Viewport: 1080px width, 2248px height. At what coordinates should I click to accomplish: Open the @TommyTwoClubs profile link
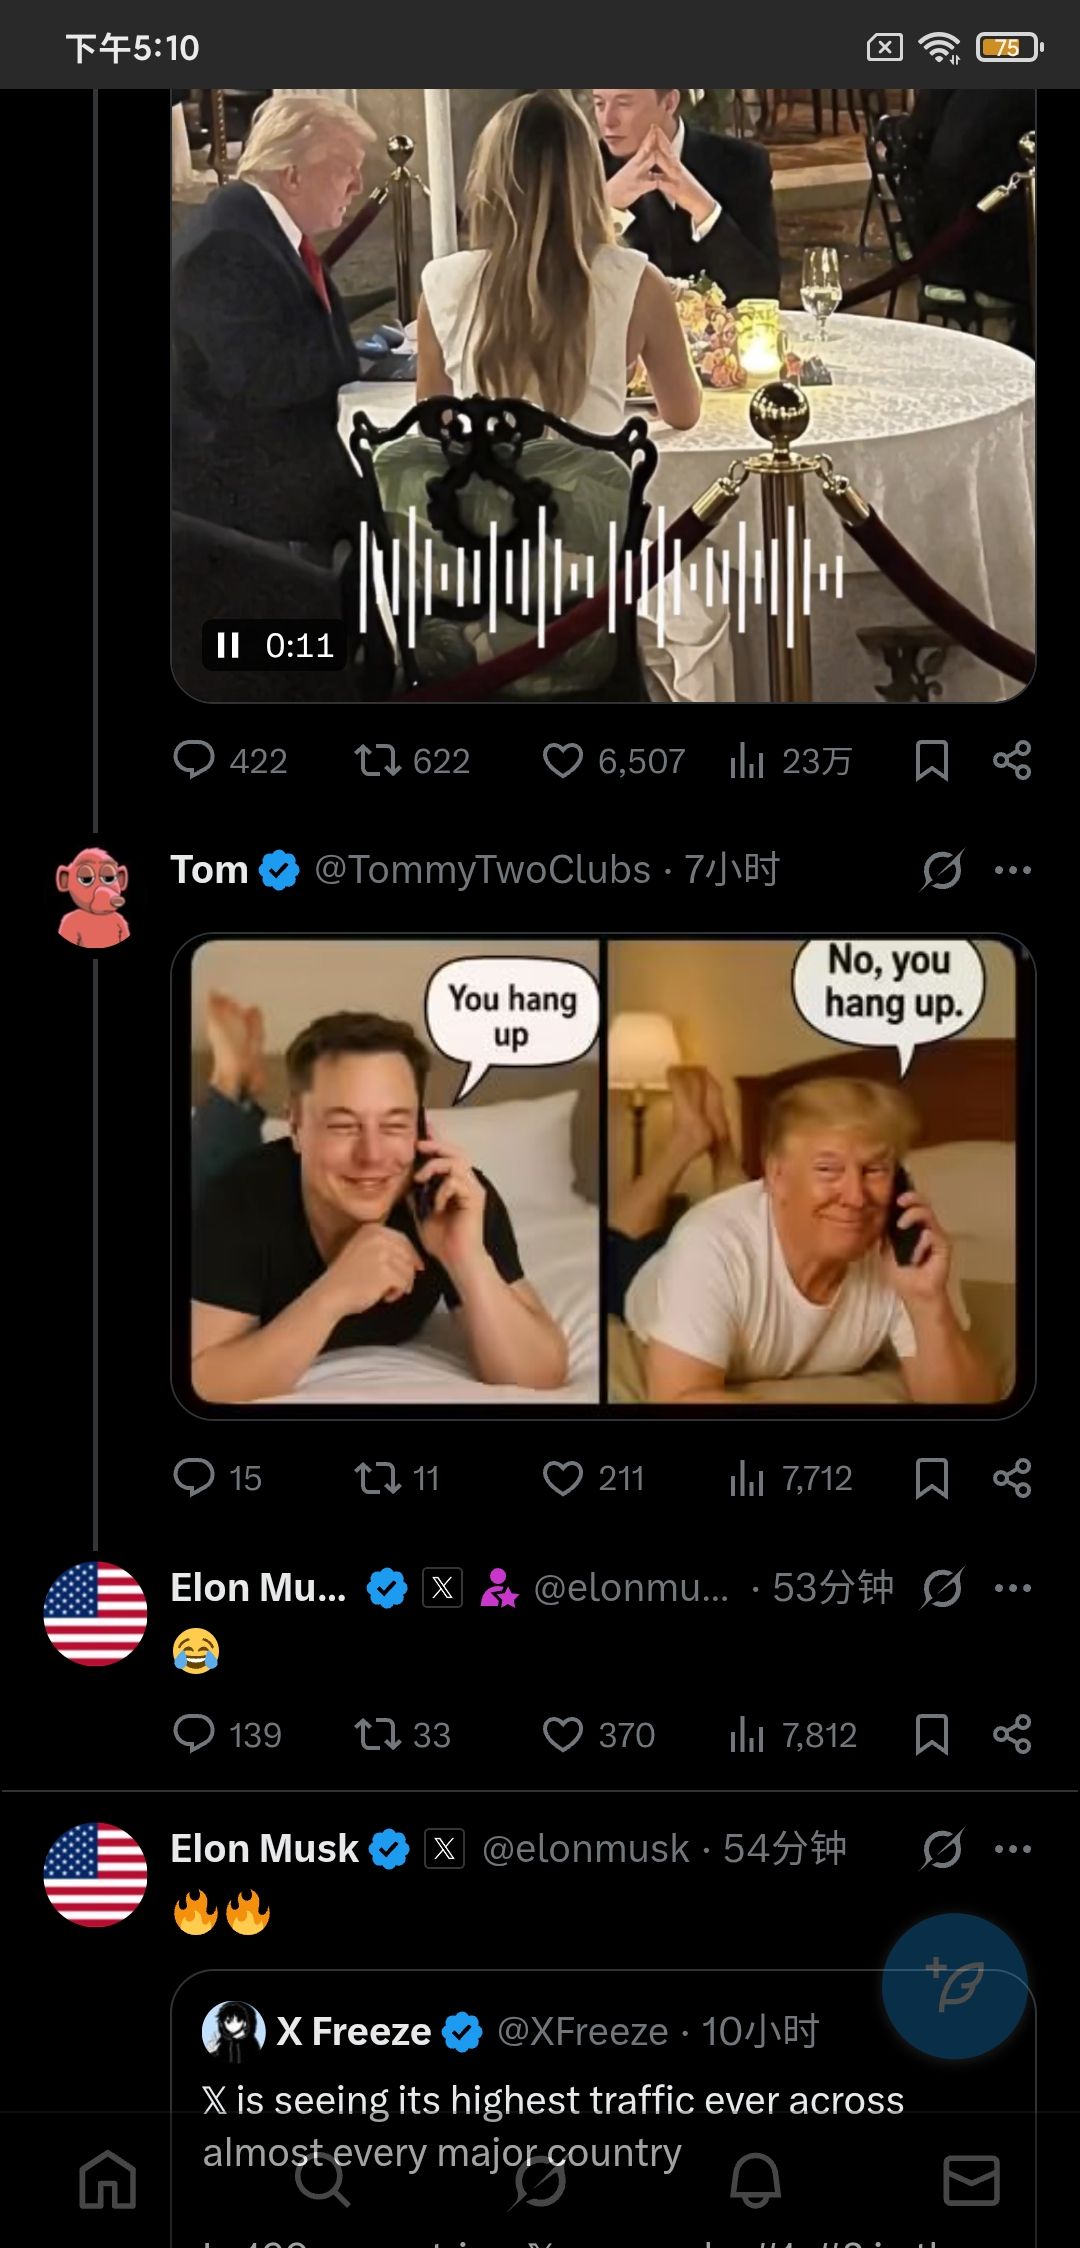(482, 870)
